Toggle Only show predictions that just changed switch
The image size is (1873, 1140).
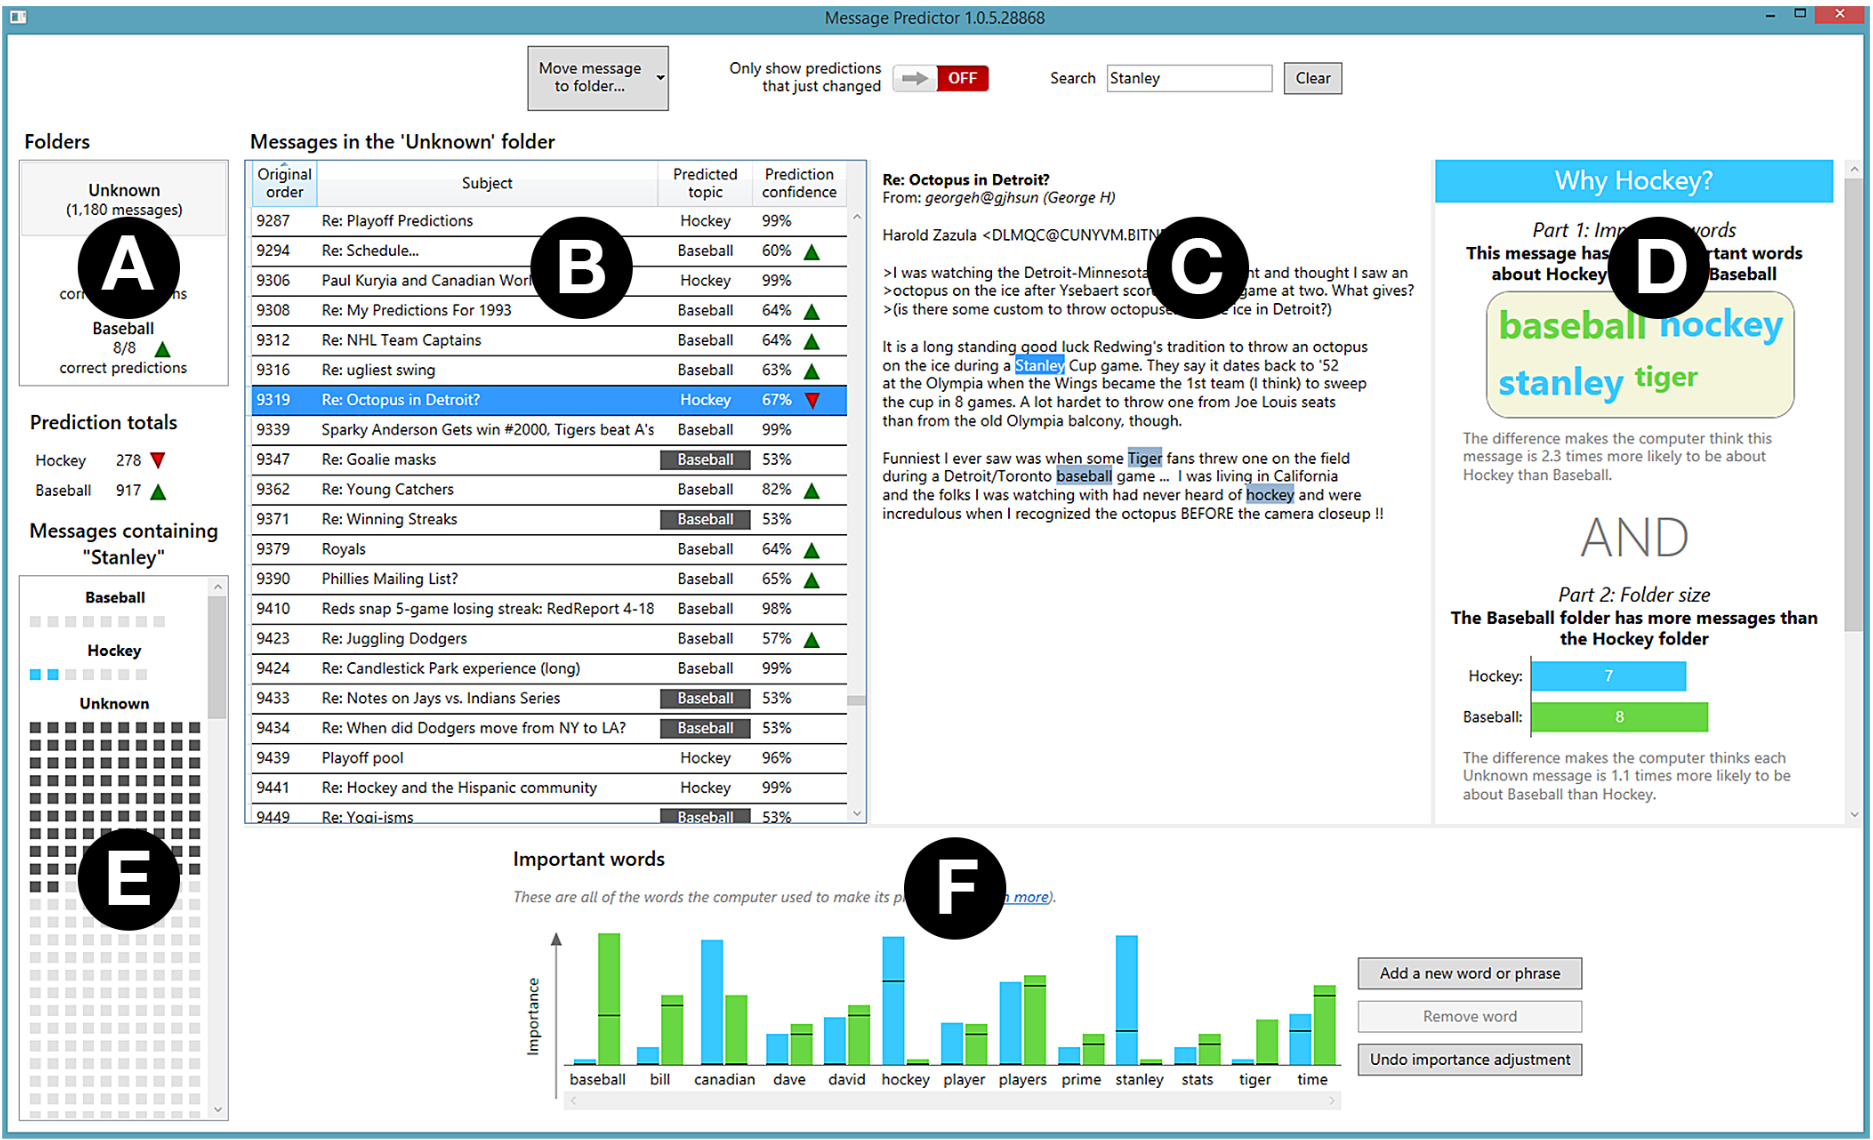point(940,78)
